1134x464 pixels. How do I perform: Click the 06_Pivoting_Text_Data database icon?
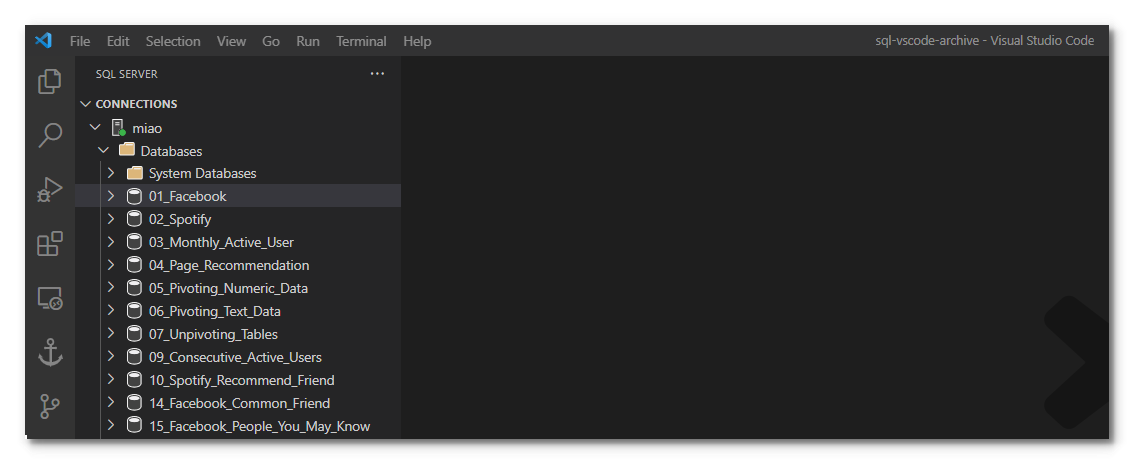tap(135, 311)
